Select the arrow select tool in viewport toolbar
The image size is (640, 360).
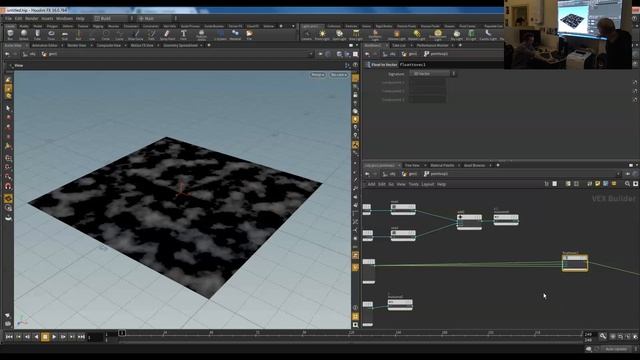point(8,108)
